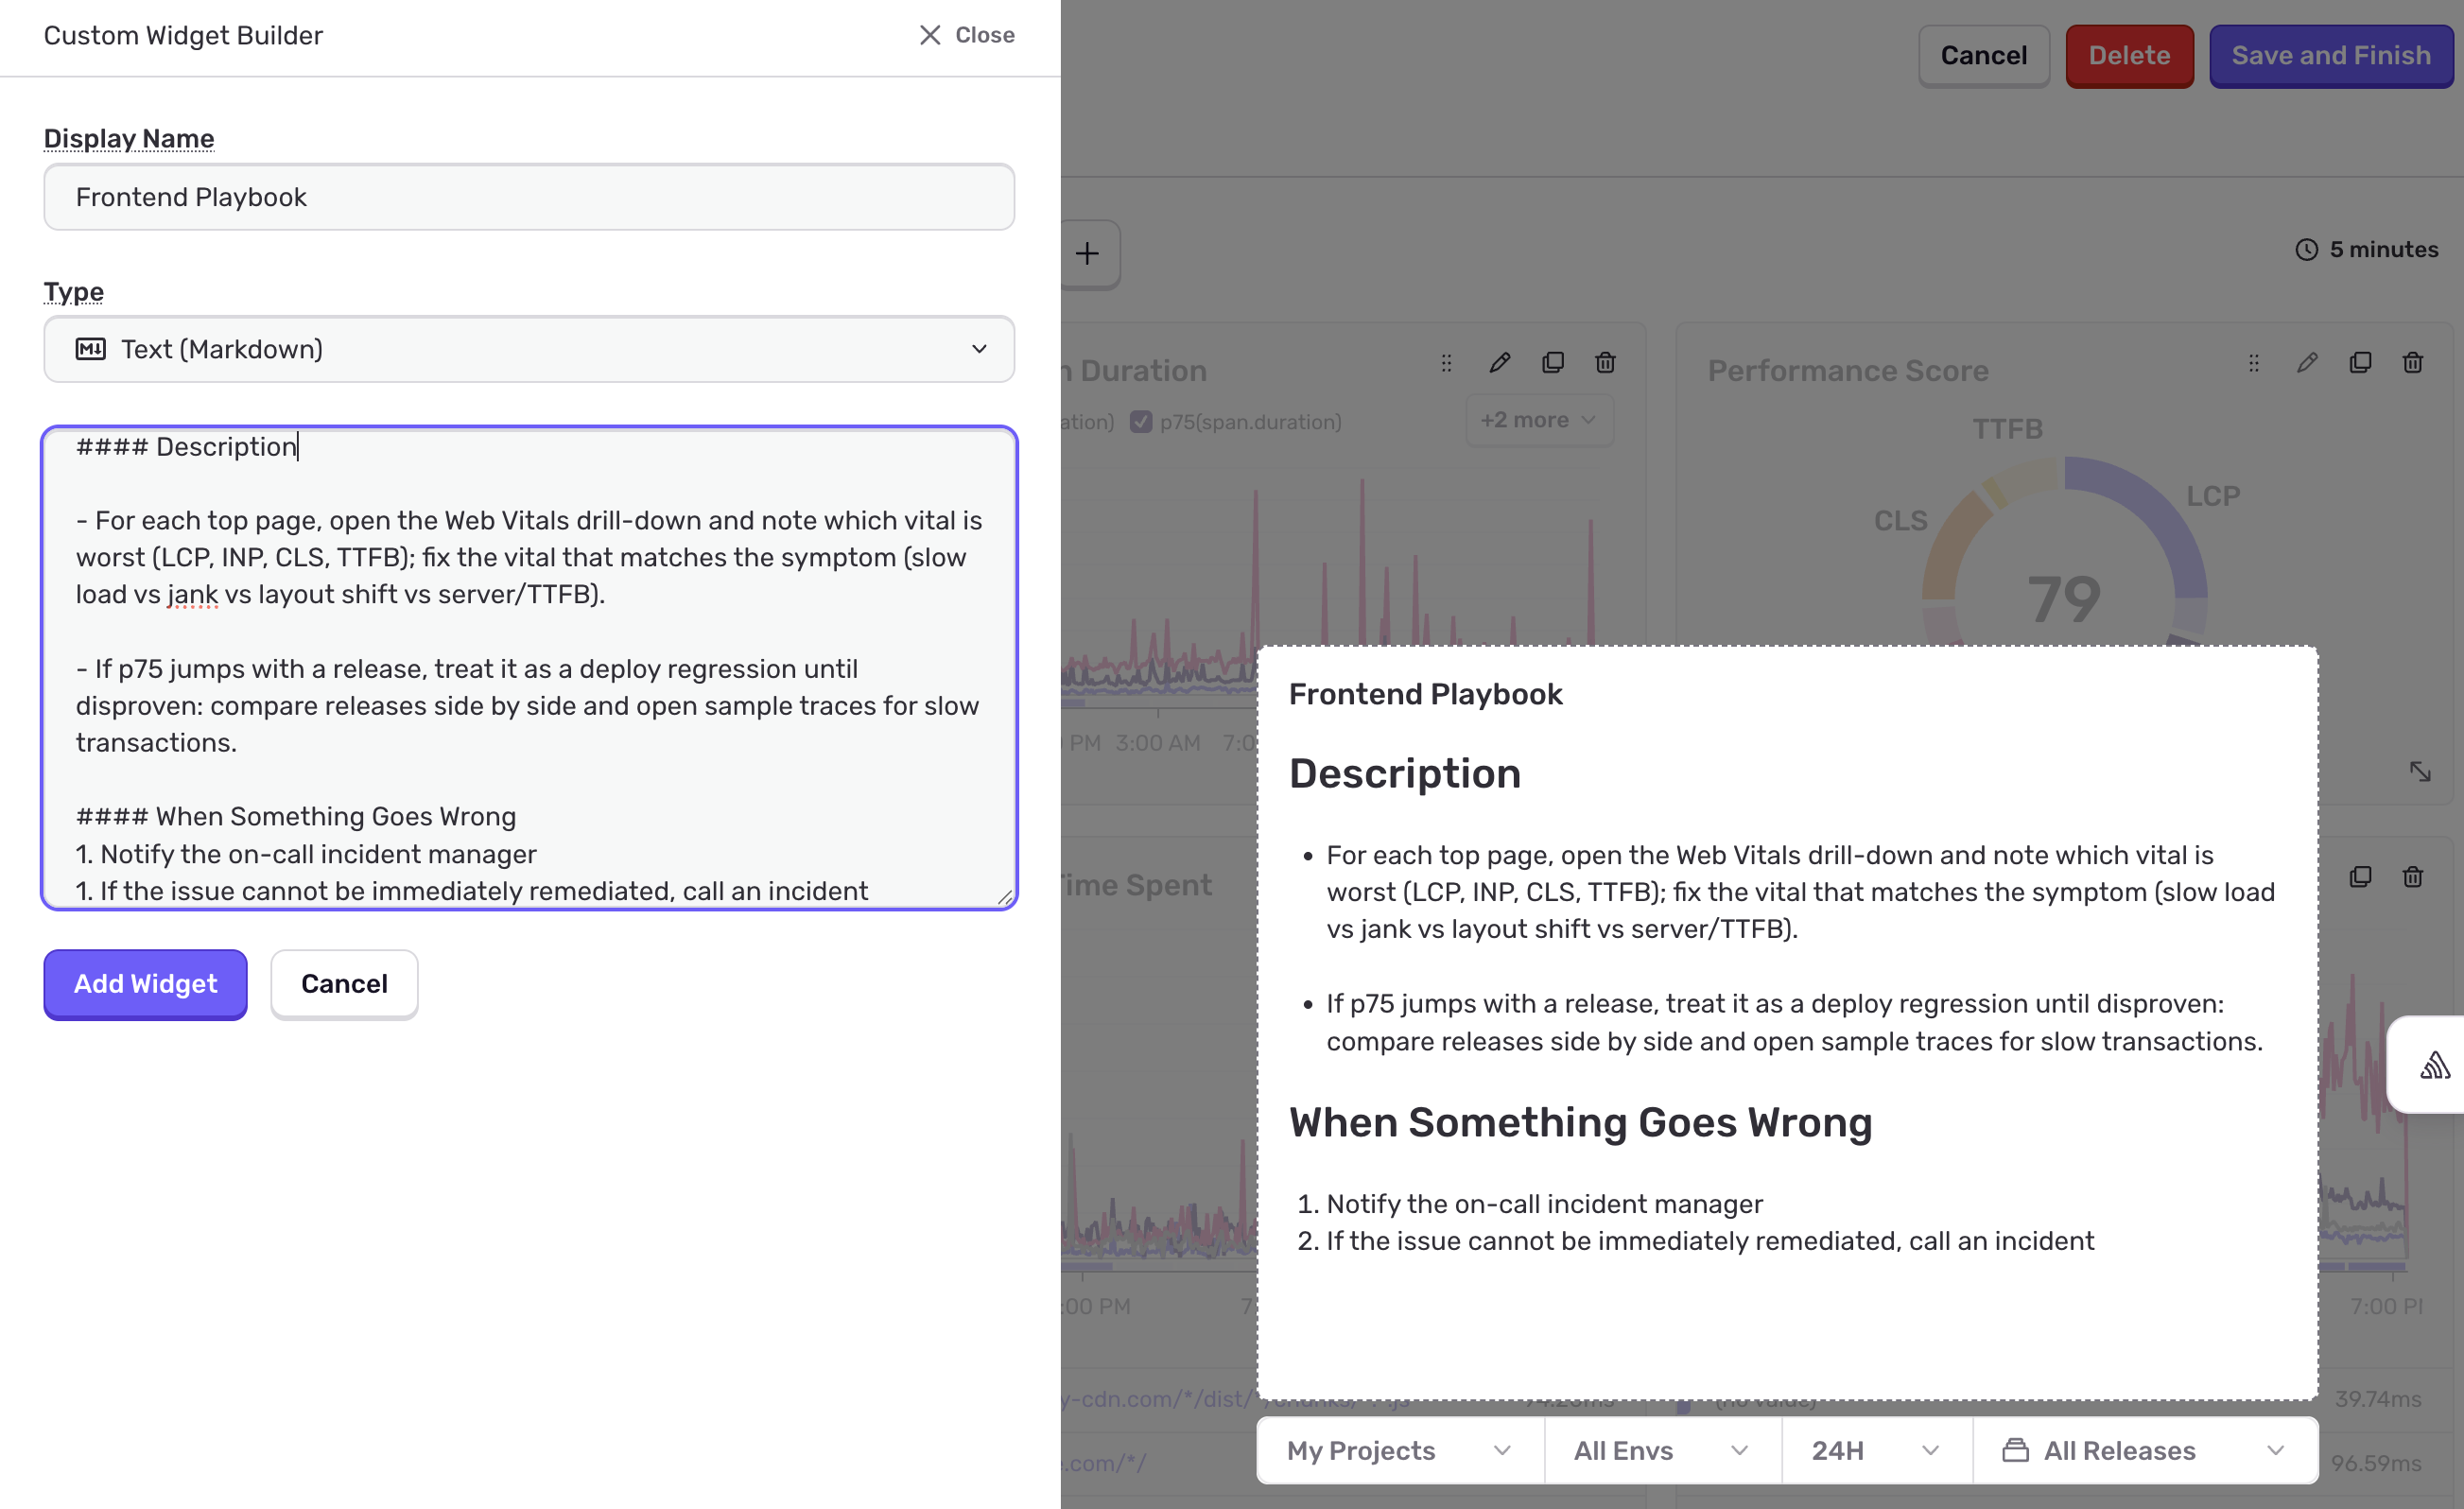Open the 24H time range selector
The width and height of the screenshot is (2464, 1509).
[x=1875, y=1450]
